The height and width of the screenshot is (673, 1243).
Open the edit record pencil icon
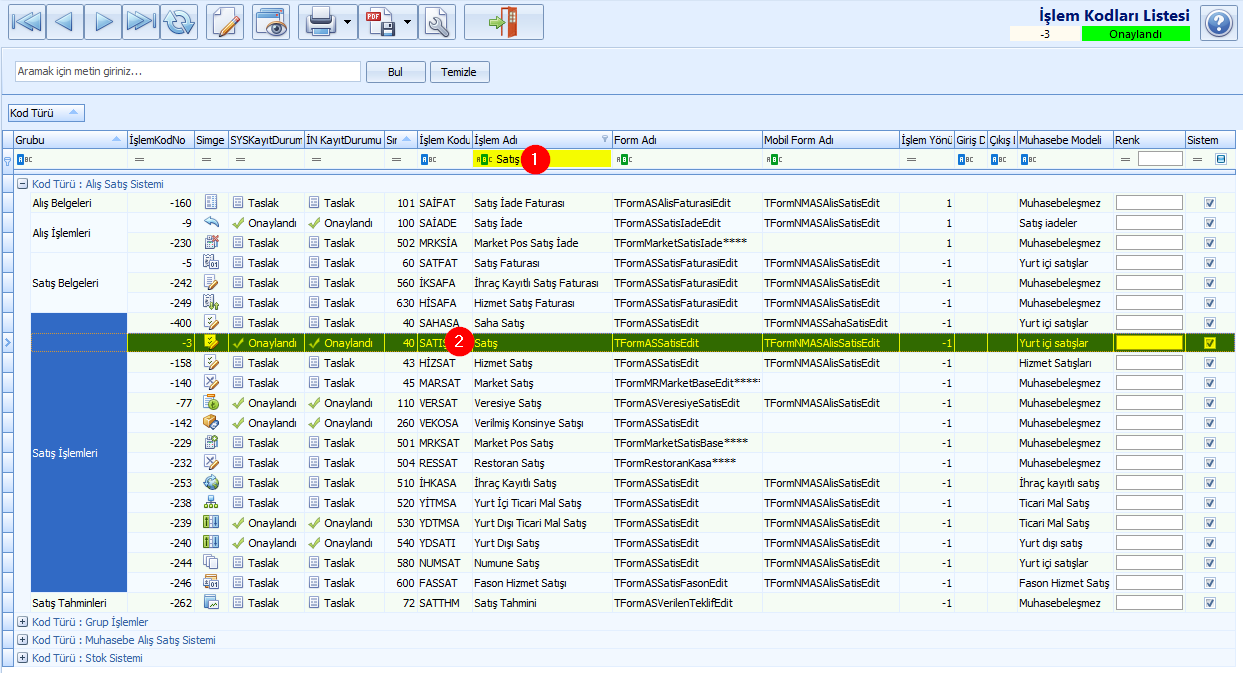225,22
